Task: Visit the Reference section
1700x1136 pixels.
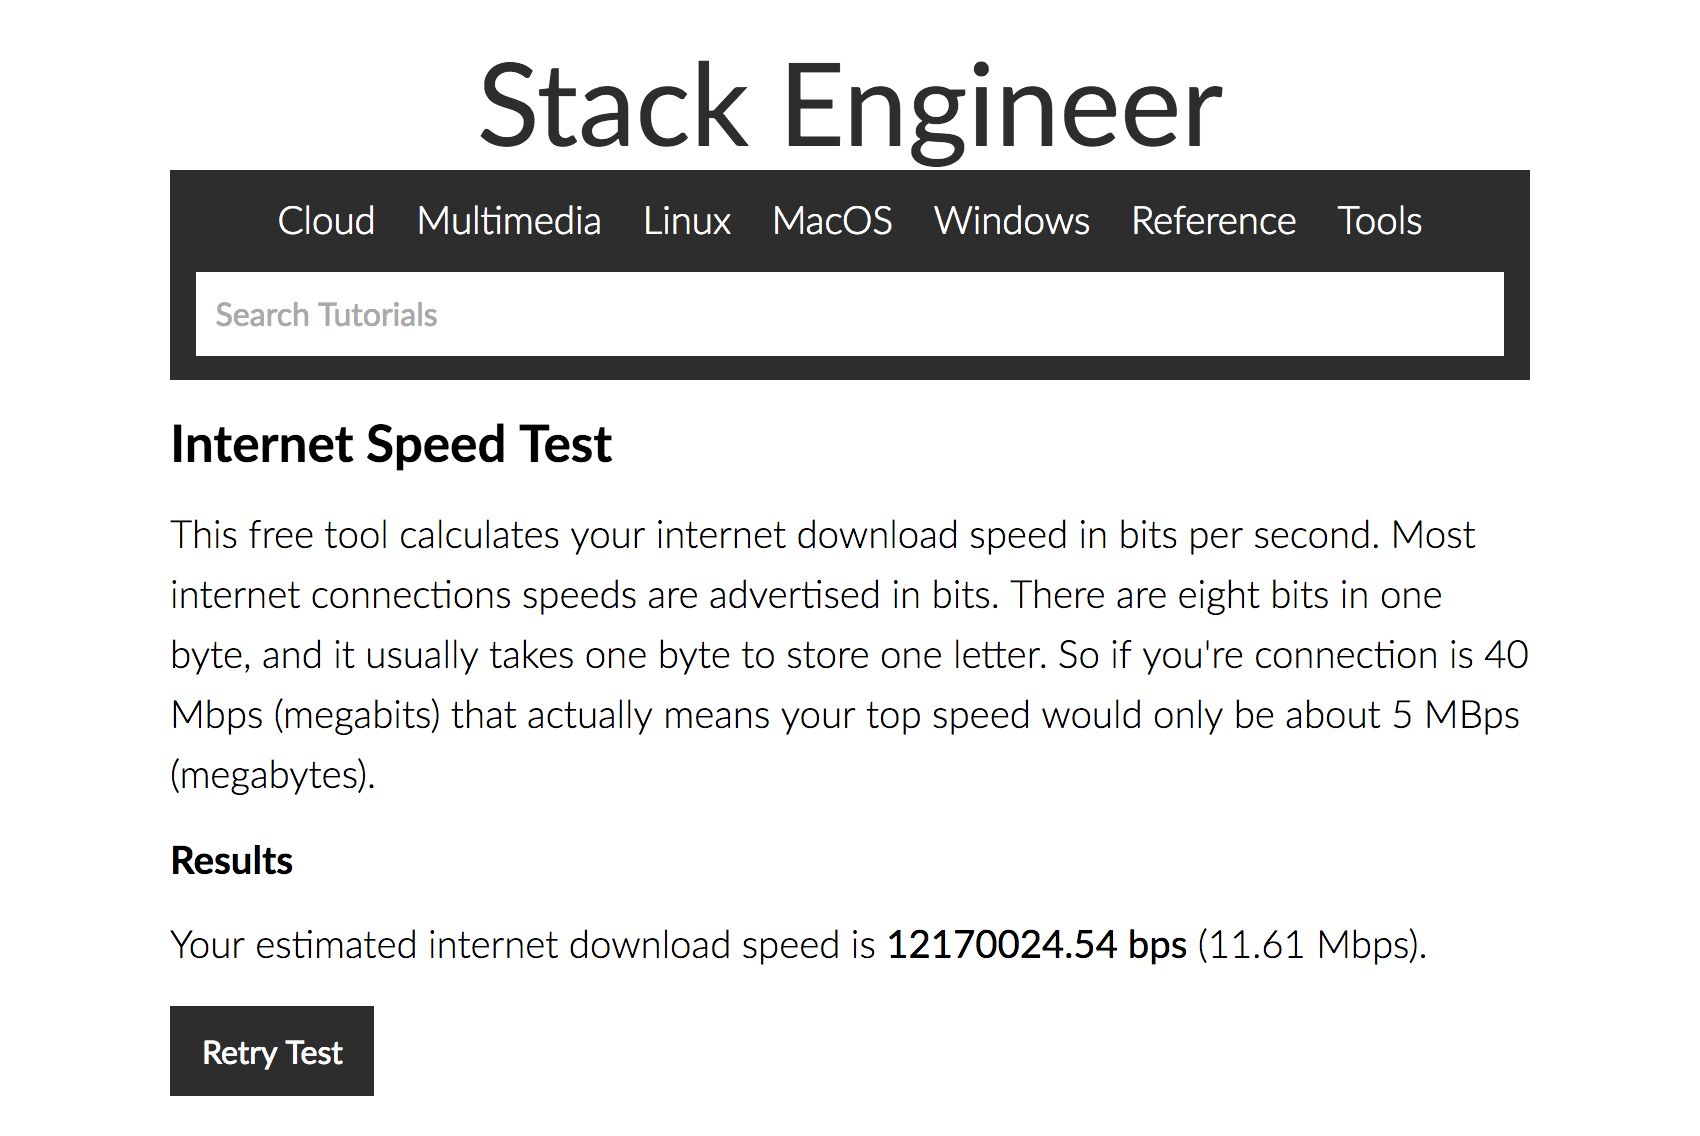Action: tap(1213, 221)
